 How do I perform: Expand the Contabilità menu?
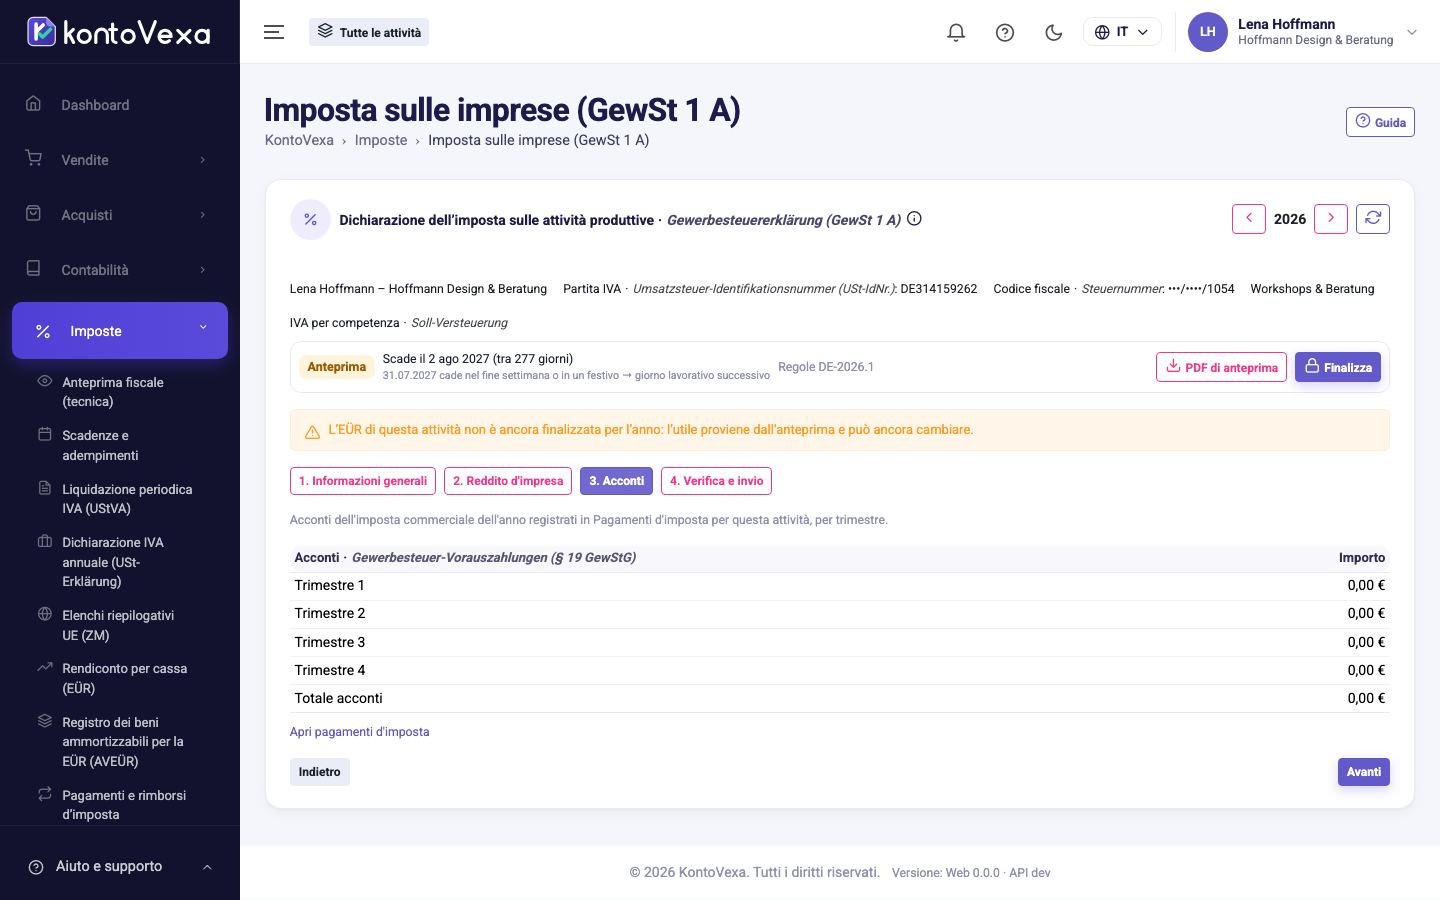pos(120,270)
